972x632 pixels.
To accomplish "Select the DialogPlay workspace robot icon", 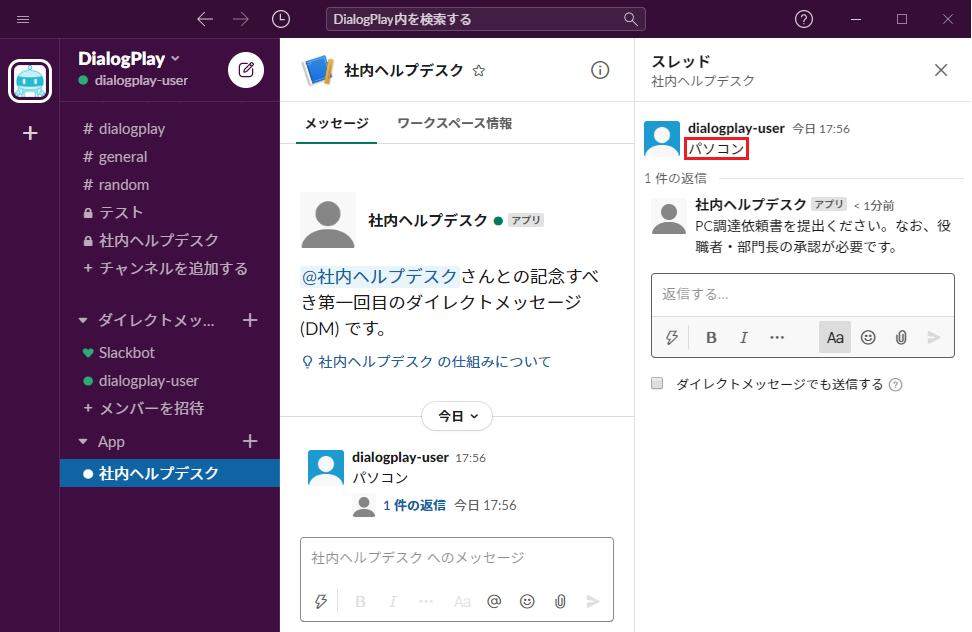I will (30, 81).
